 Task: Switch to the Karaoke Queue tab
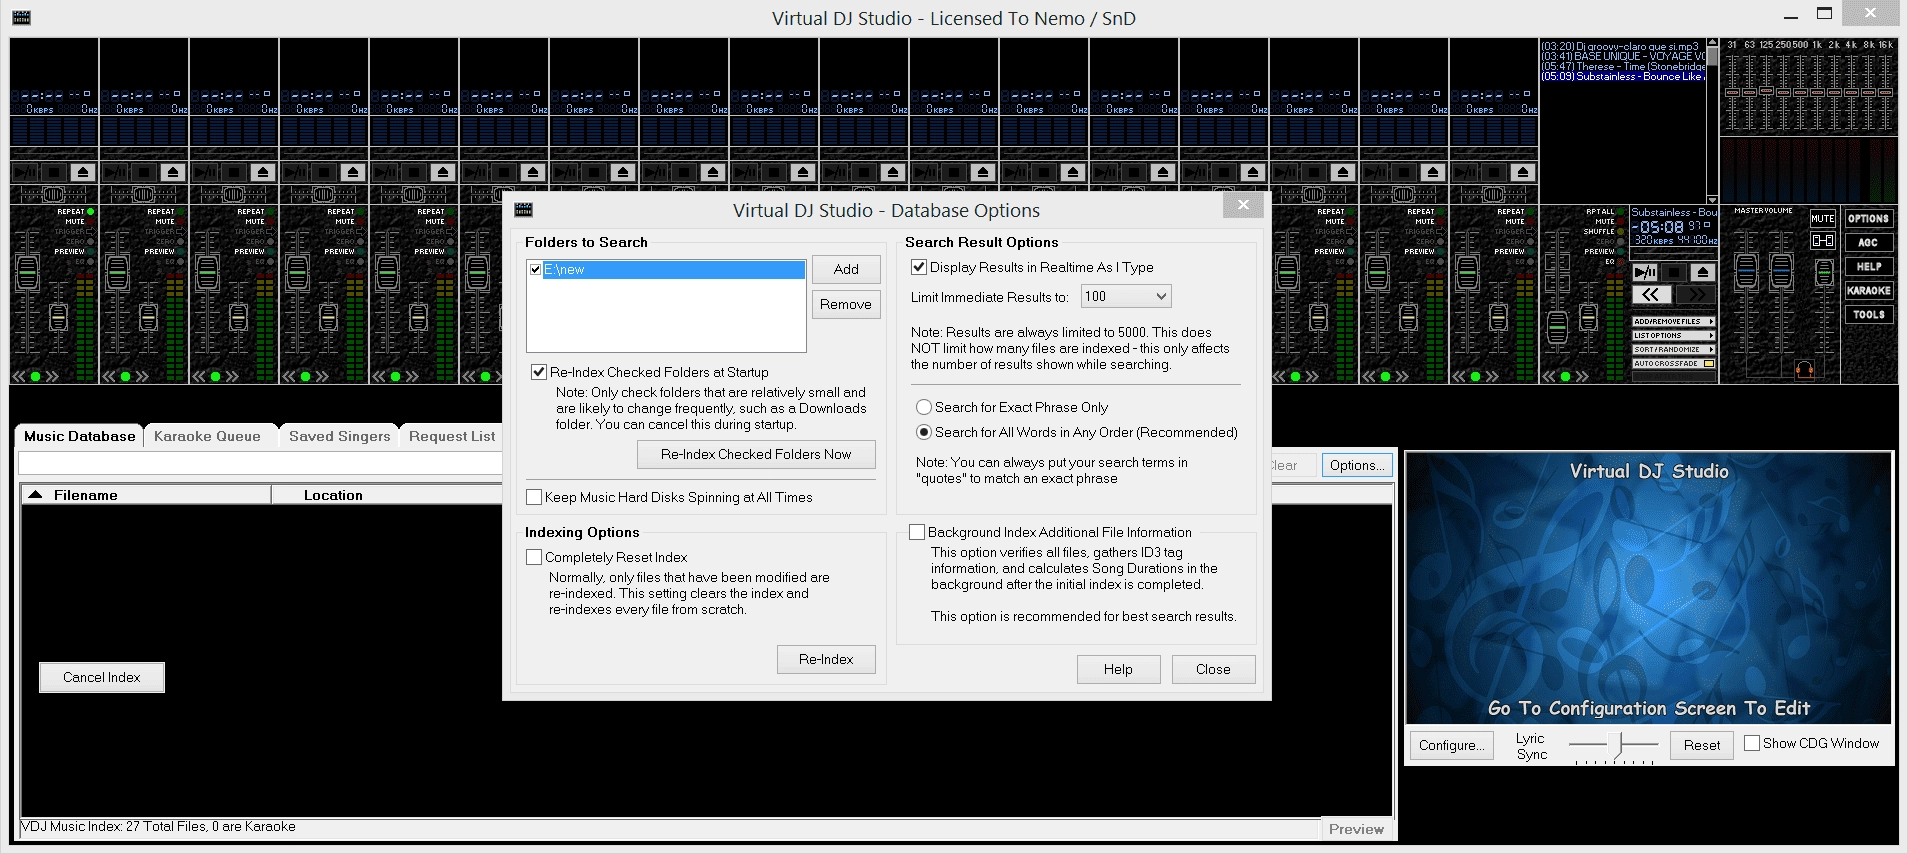coord(207,436)
